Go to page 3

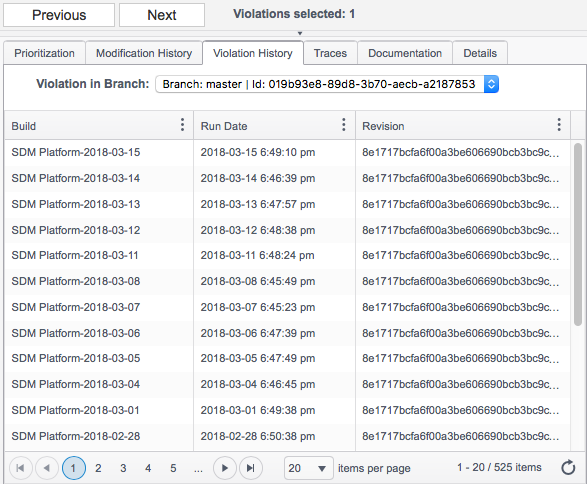[x=123, y=468]
